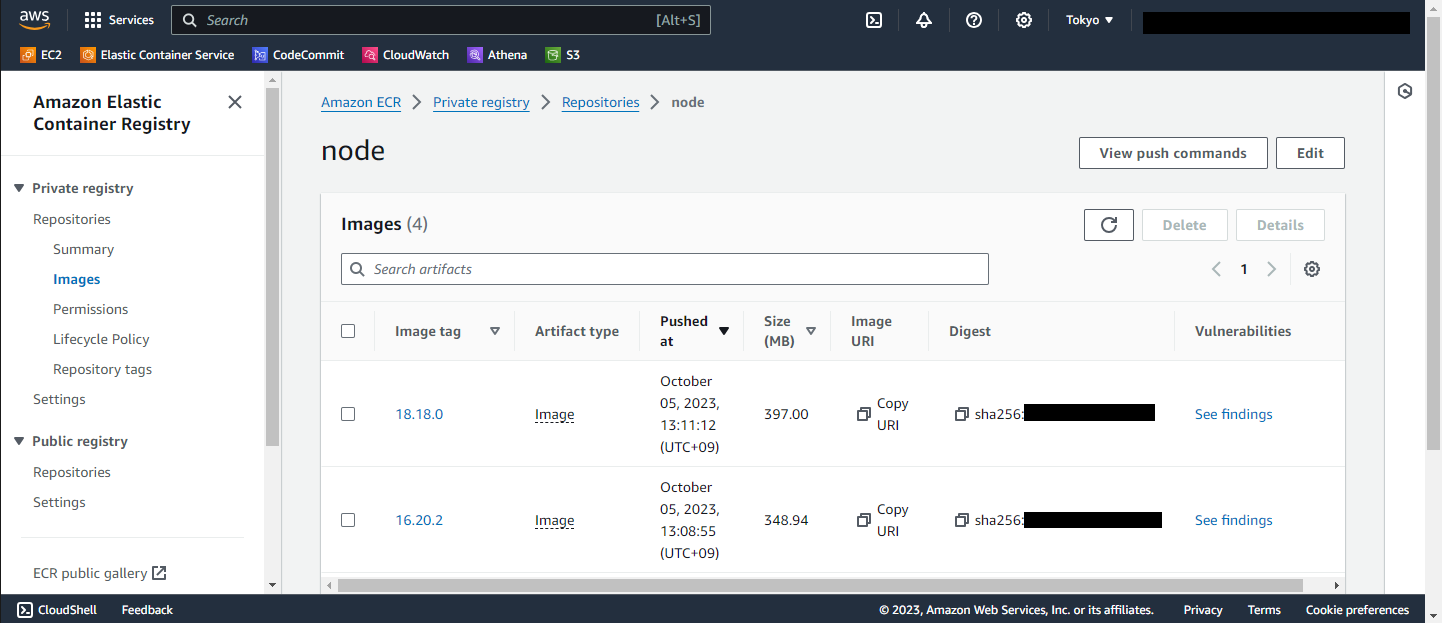1442x623 pixels.
Task: Open Private registry Repositories in sidebar
Action: [x=72, y=219]
